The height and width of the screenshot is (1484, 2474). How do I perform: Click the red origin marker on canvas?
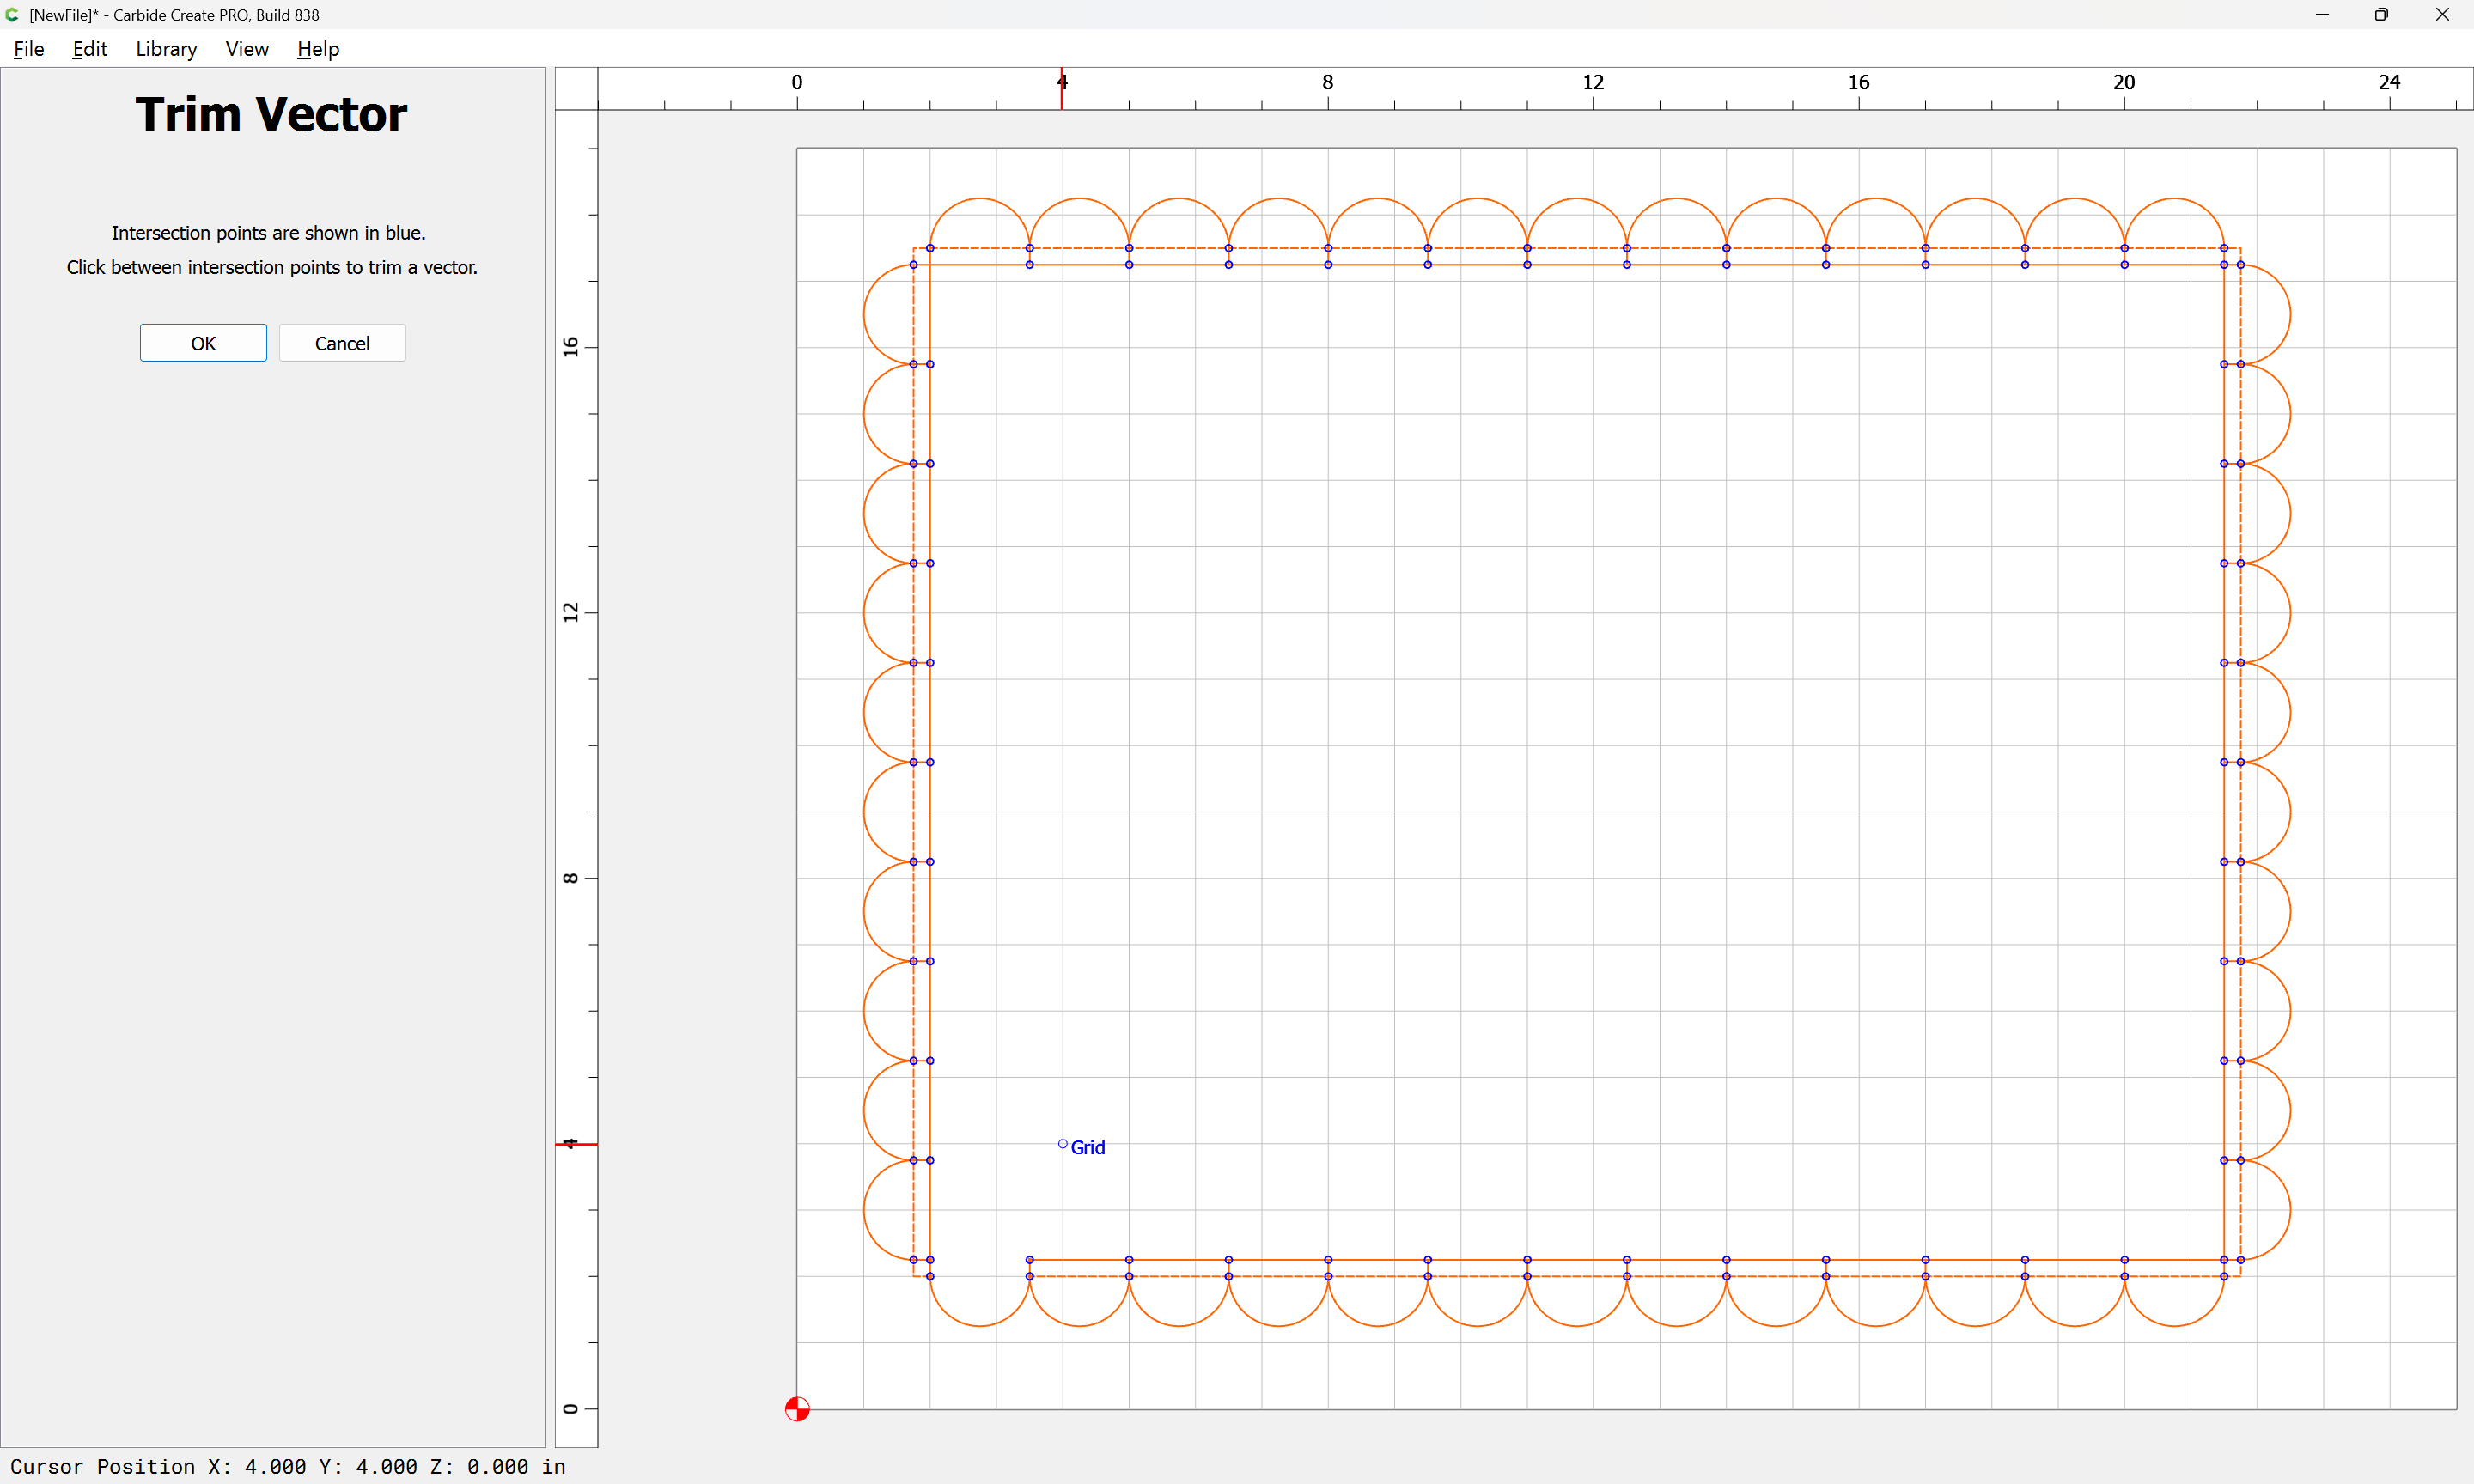[x=797, y=1409]
